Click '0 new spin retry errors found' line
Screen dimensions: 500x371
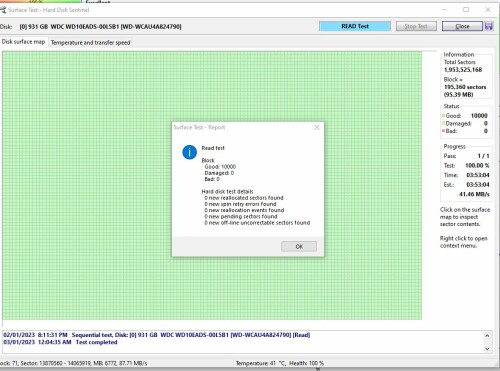pos(240,204)
